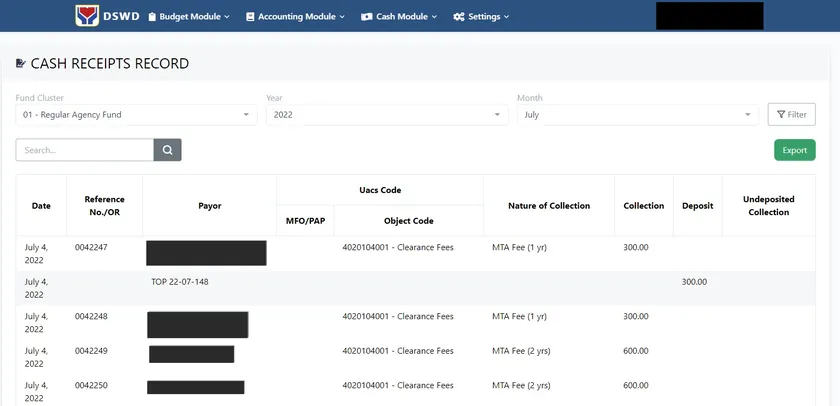Click reference number 0042249
The width and height of the screenshot is (840, 406).
(x=91, y=351)
